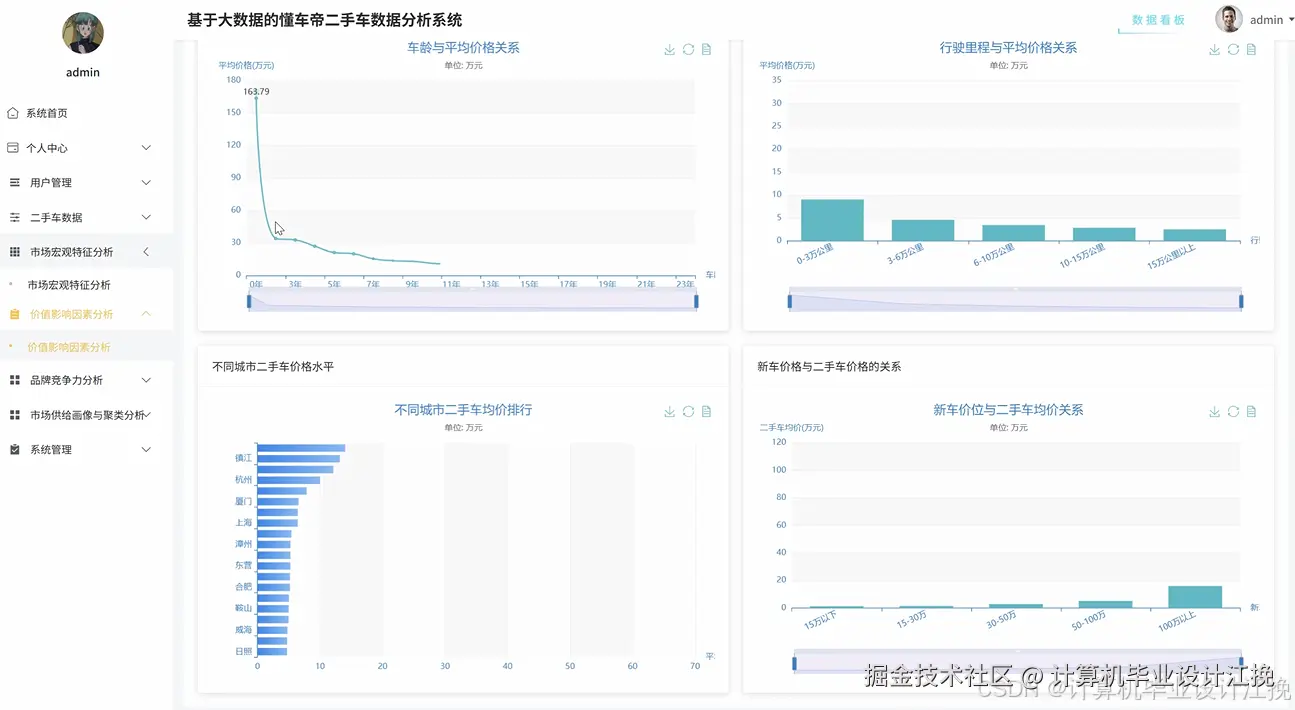
Task: Click the 厦门 city label on ranking chart
Action: 243,501
